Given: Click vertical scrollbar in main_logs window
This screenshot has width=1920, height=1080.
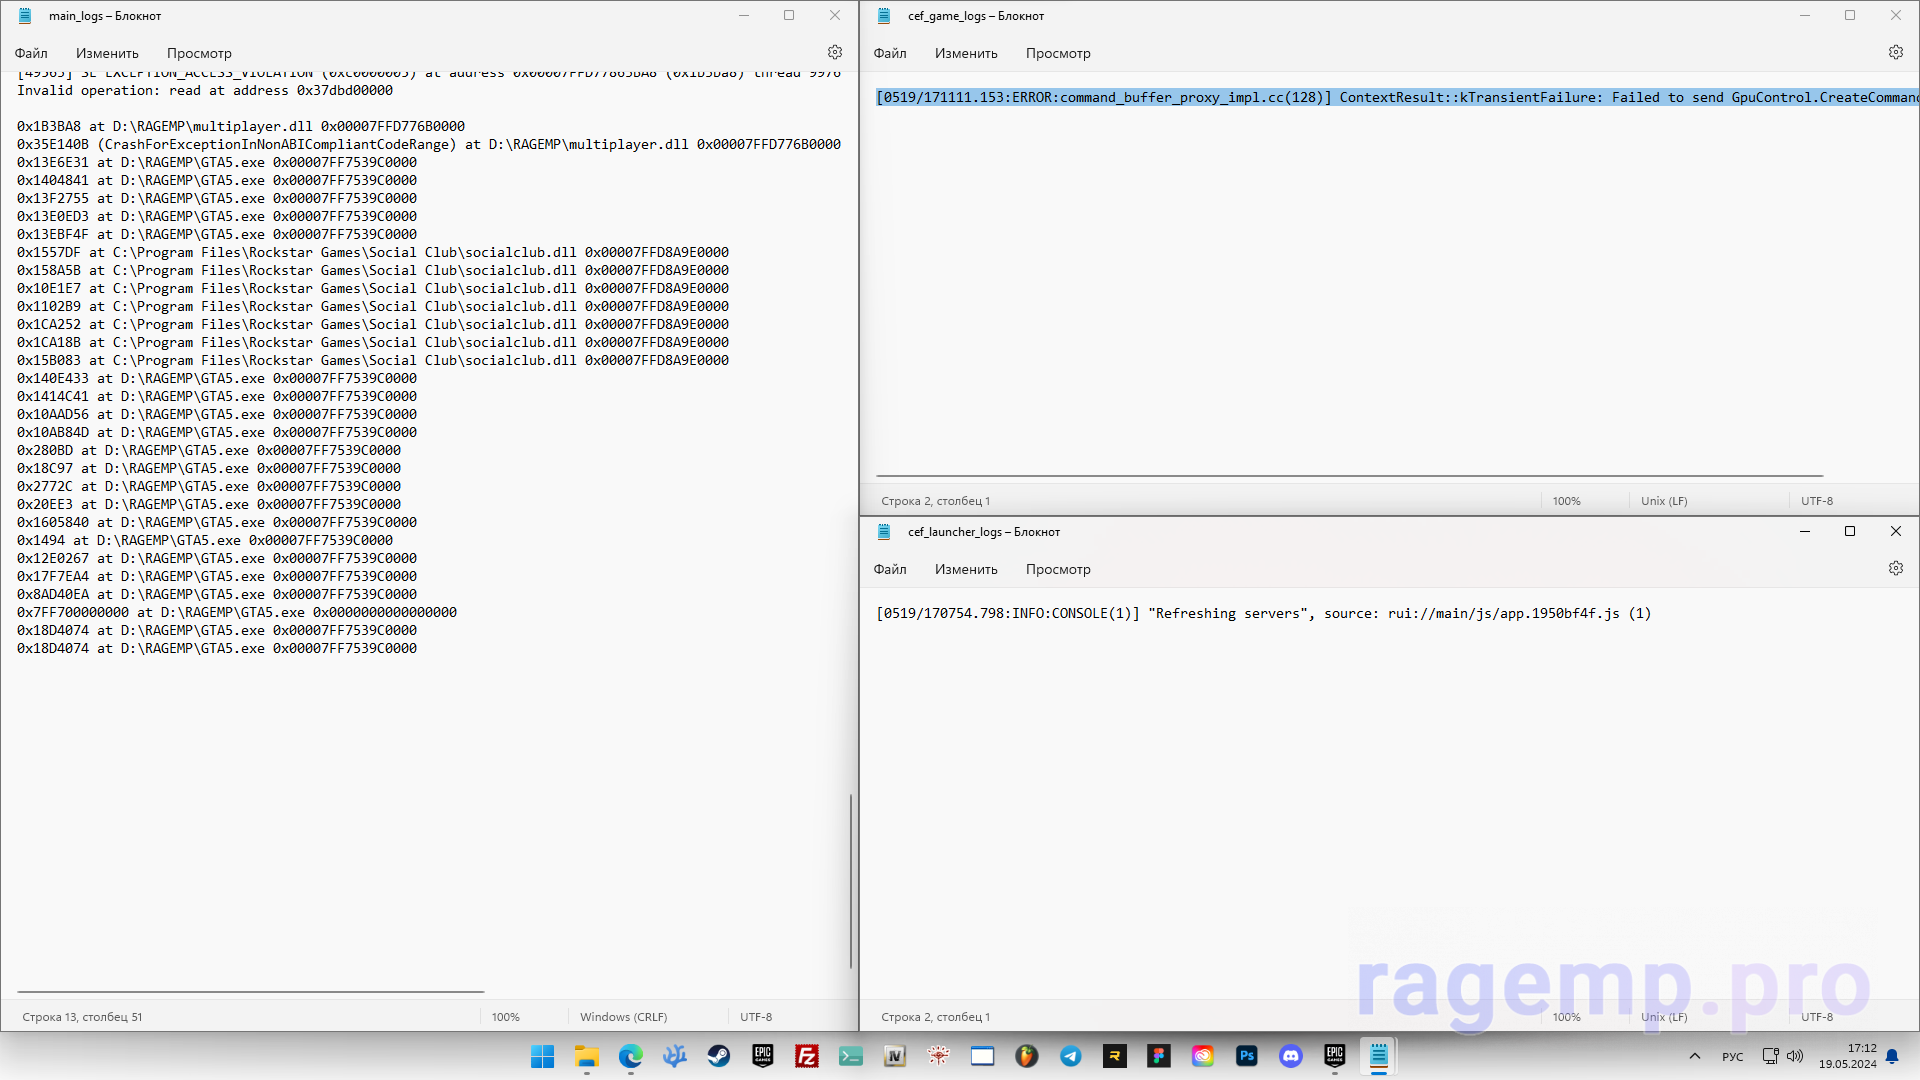Looking at the screenshot, I should [x=851, y=881].
